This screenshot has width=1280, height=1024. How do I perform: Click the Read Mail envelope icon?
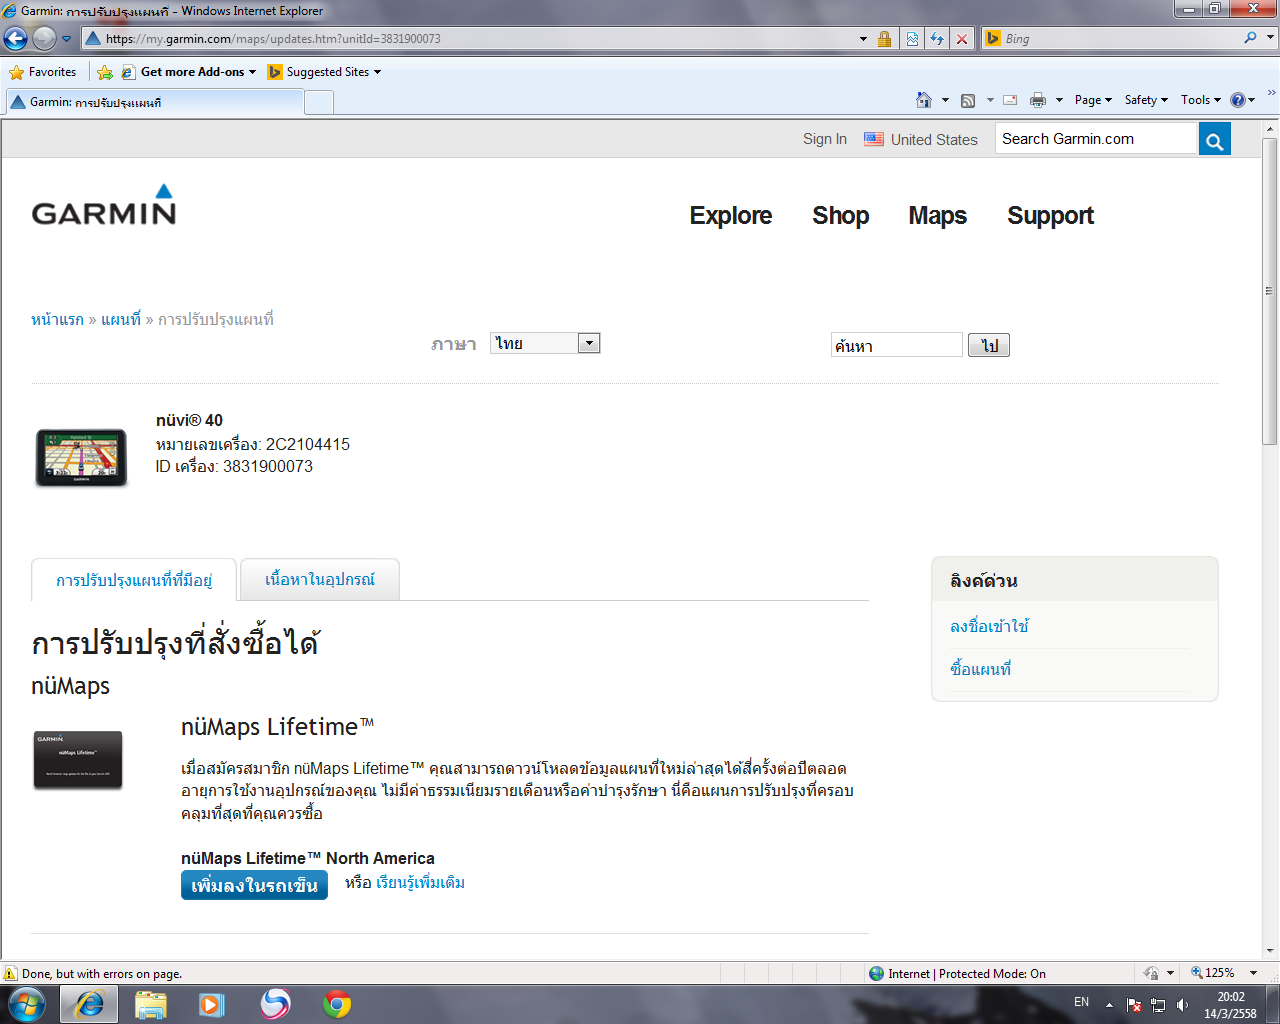coord(1010,100)
